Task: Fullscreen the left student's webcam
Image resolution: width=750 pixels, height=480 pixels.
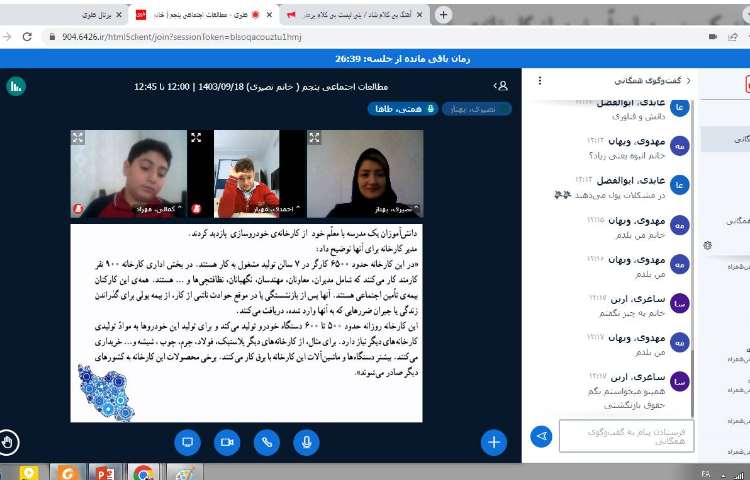Action: (78, 138)
